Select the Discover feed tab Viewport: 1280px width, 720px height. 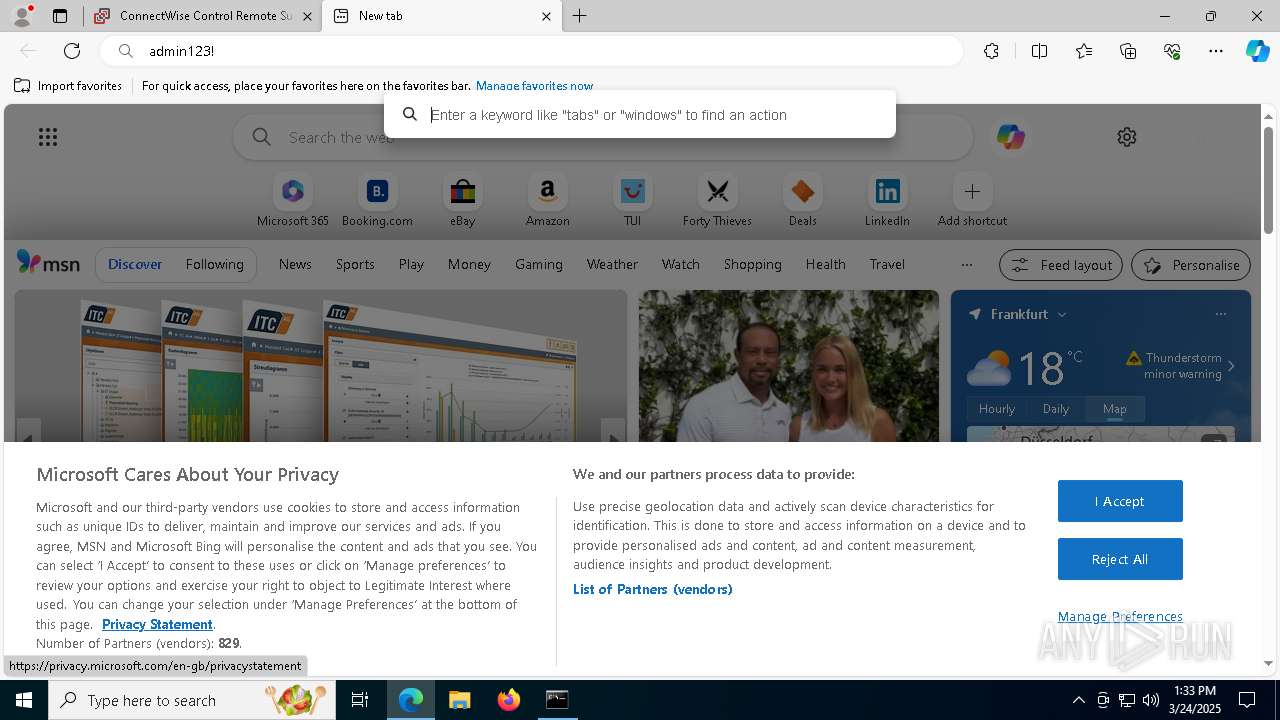coord(135,264)
